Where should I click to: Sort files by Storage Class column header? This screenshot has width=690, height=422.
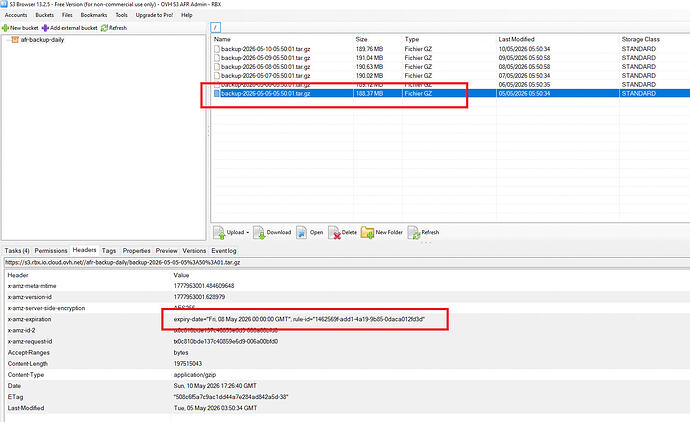click(641, 39)
